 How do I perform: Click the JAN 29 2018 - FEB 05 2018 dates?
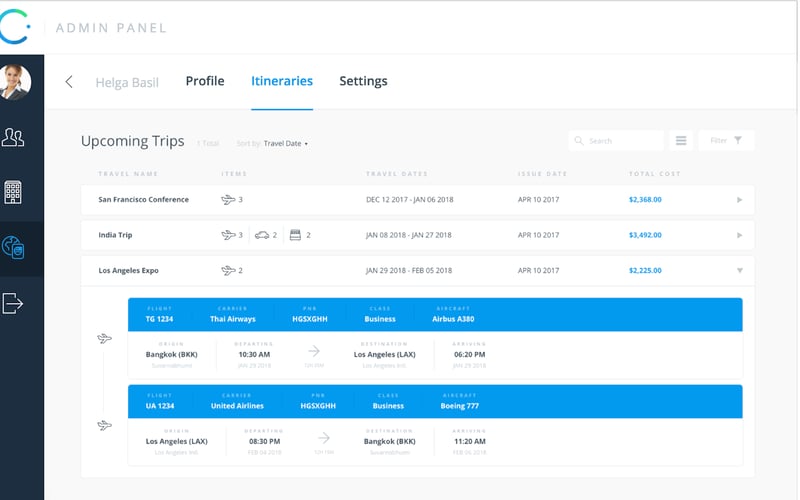coord(409,270)
